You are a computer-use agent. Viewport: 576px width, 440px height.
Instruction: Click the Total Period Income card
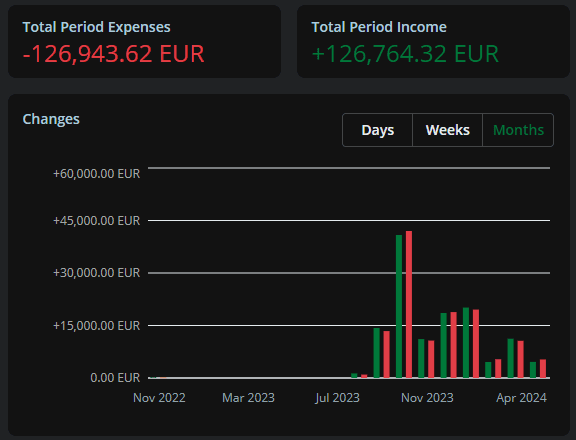[433, 42]
